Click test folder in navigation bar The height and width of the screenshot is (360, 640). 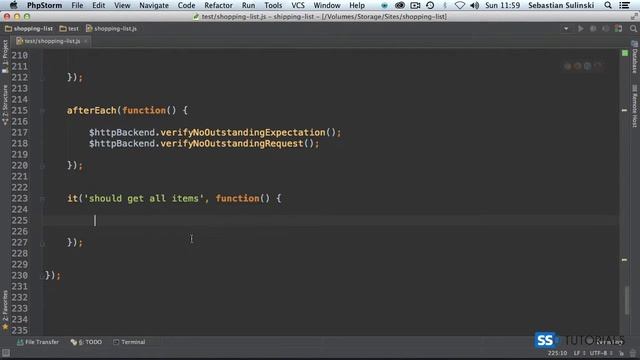69,29
